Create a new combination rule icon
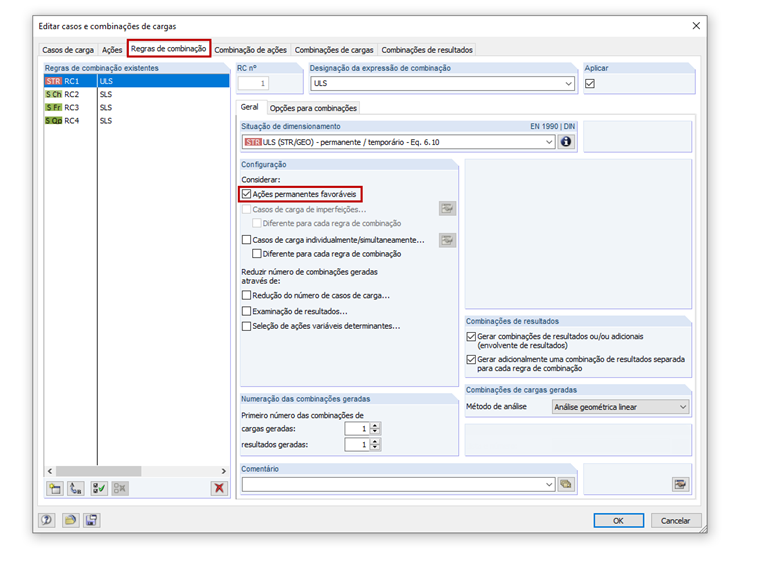 (x=55, y=488)
